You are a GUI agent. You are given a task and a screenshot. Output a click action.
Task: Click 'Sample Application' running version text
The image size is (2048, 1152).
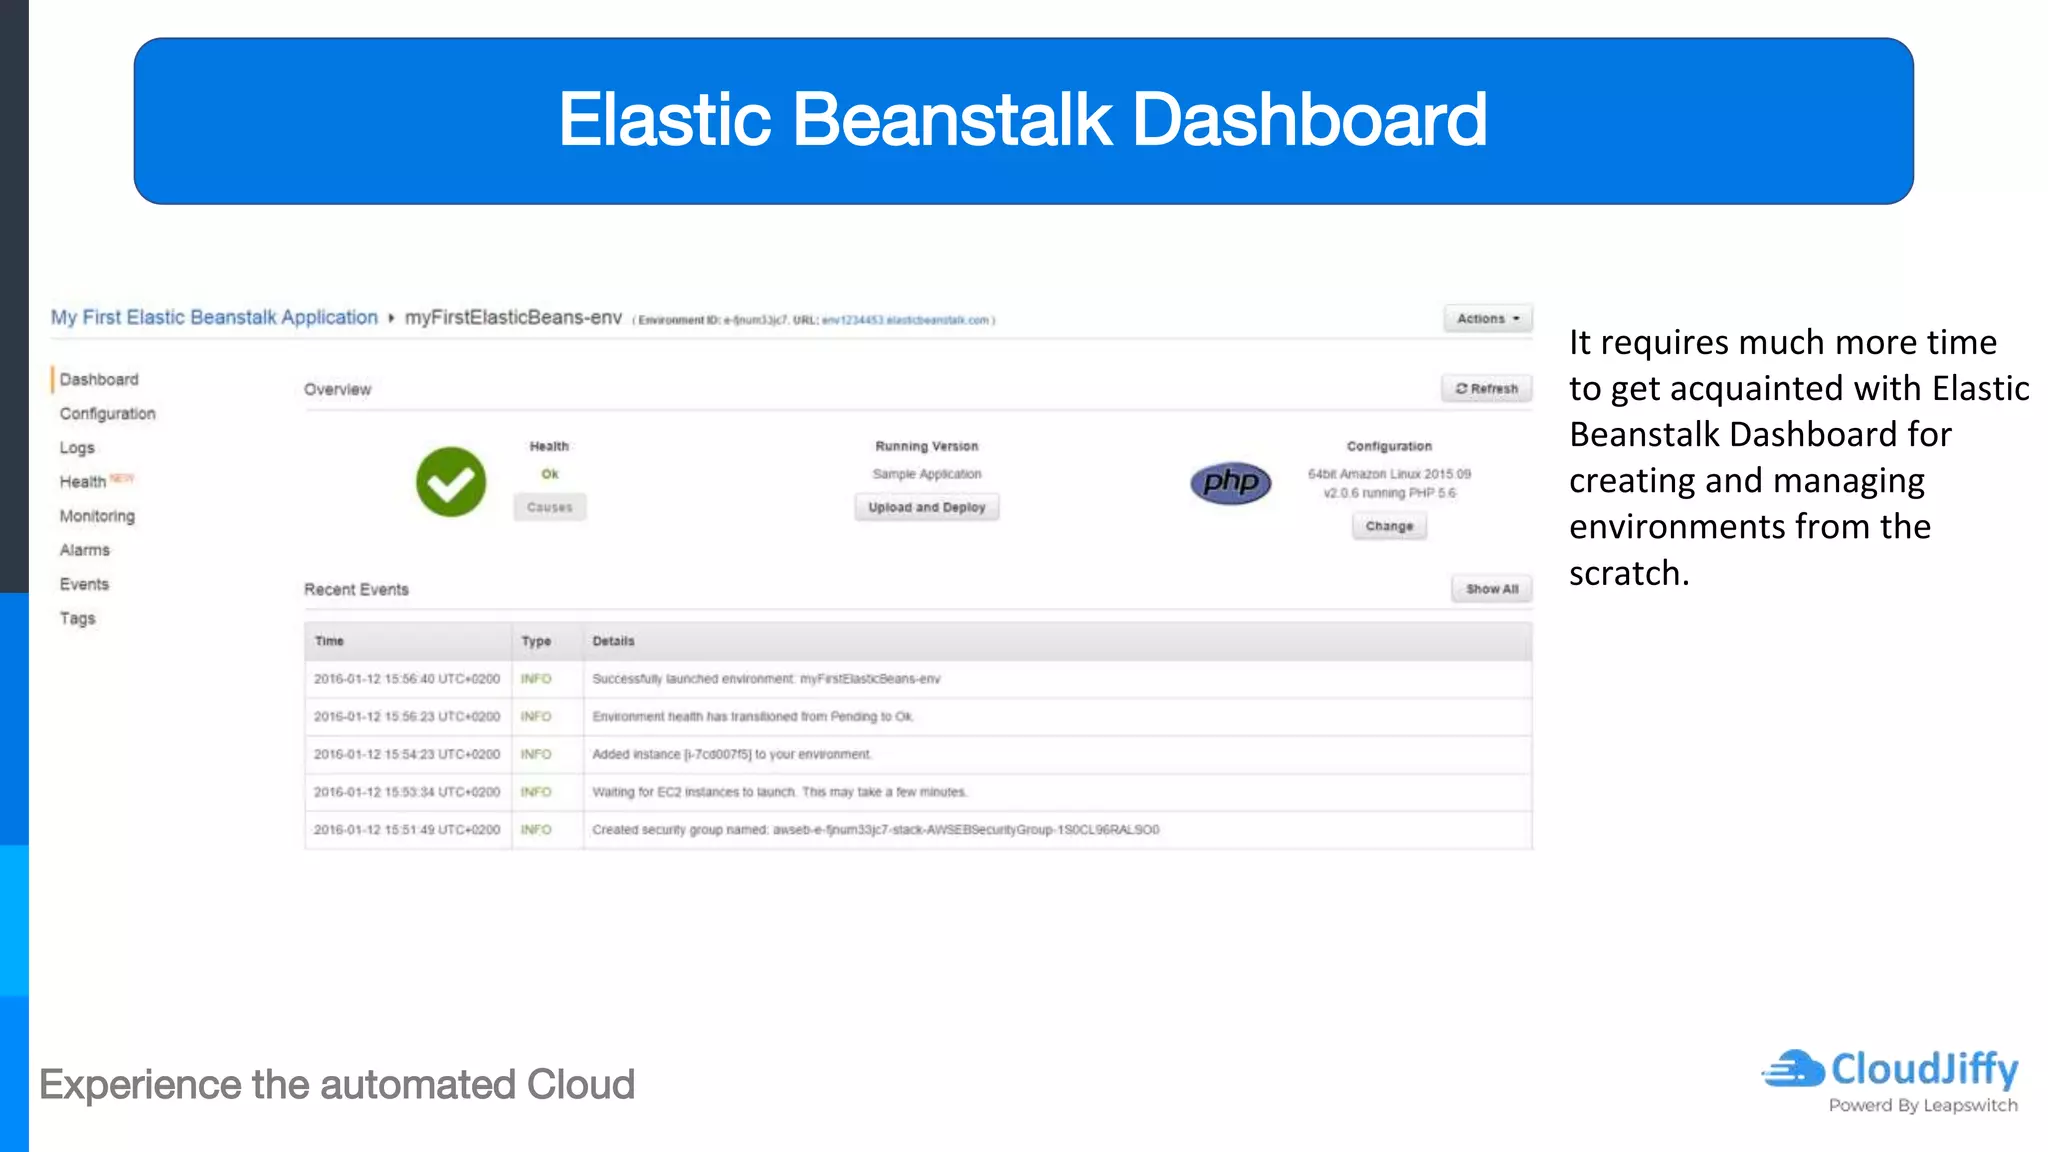927,474
